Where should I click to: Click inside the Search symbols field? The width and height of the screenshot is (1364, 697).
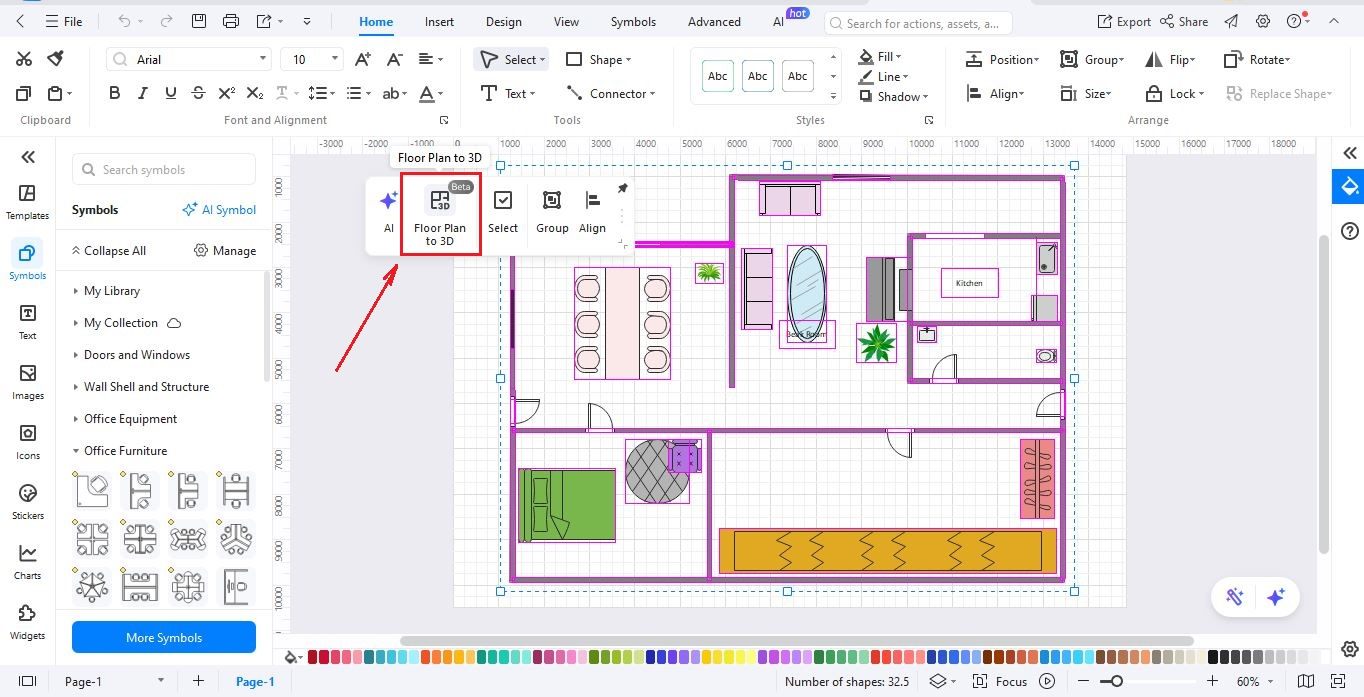(x=163, y=169)
